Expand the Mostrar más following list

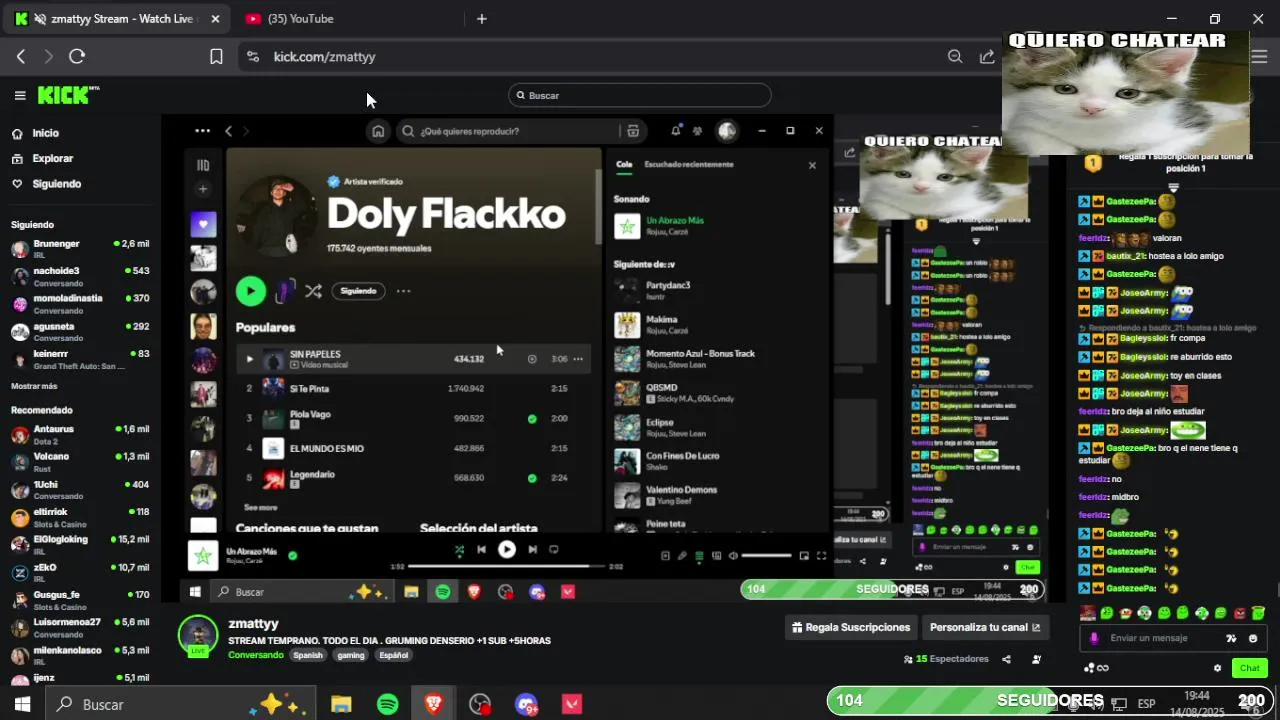point(34,386)
